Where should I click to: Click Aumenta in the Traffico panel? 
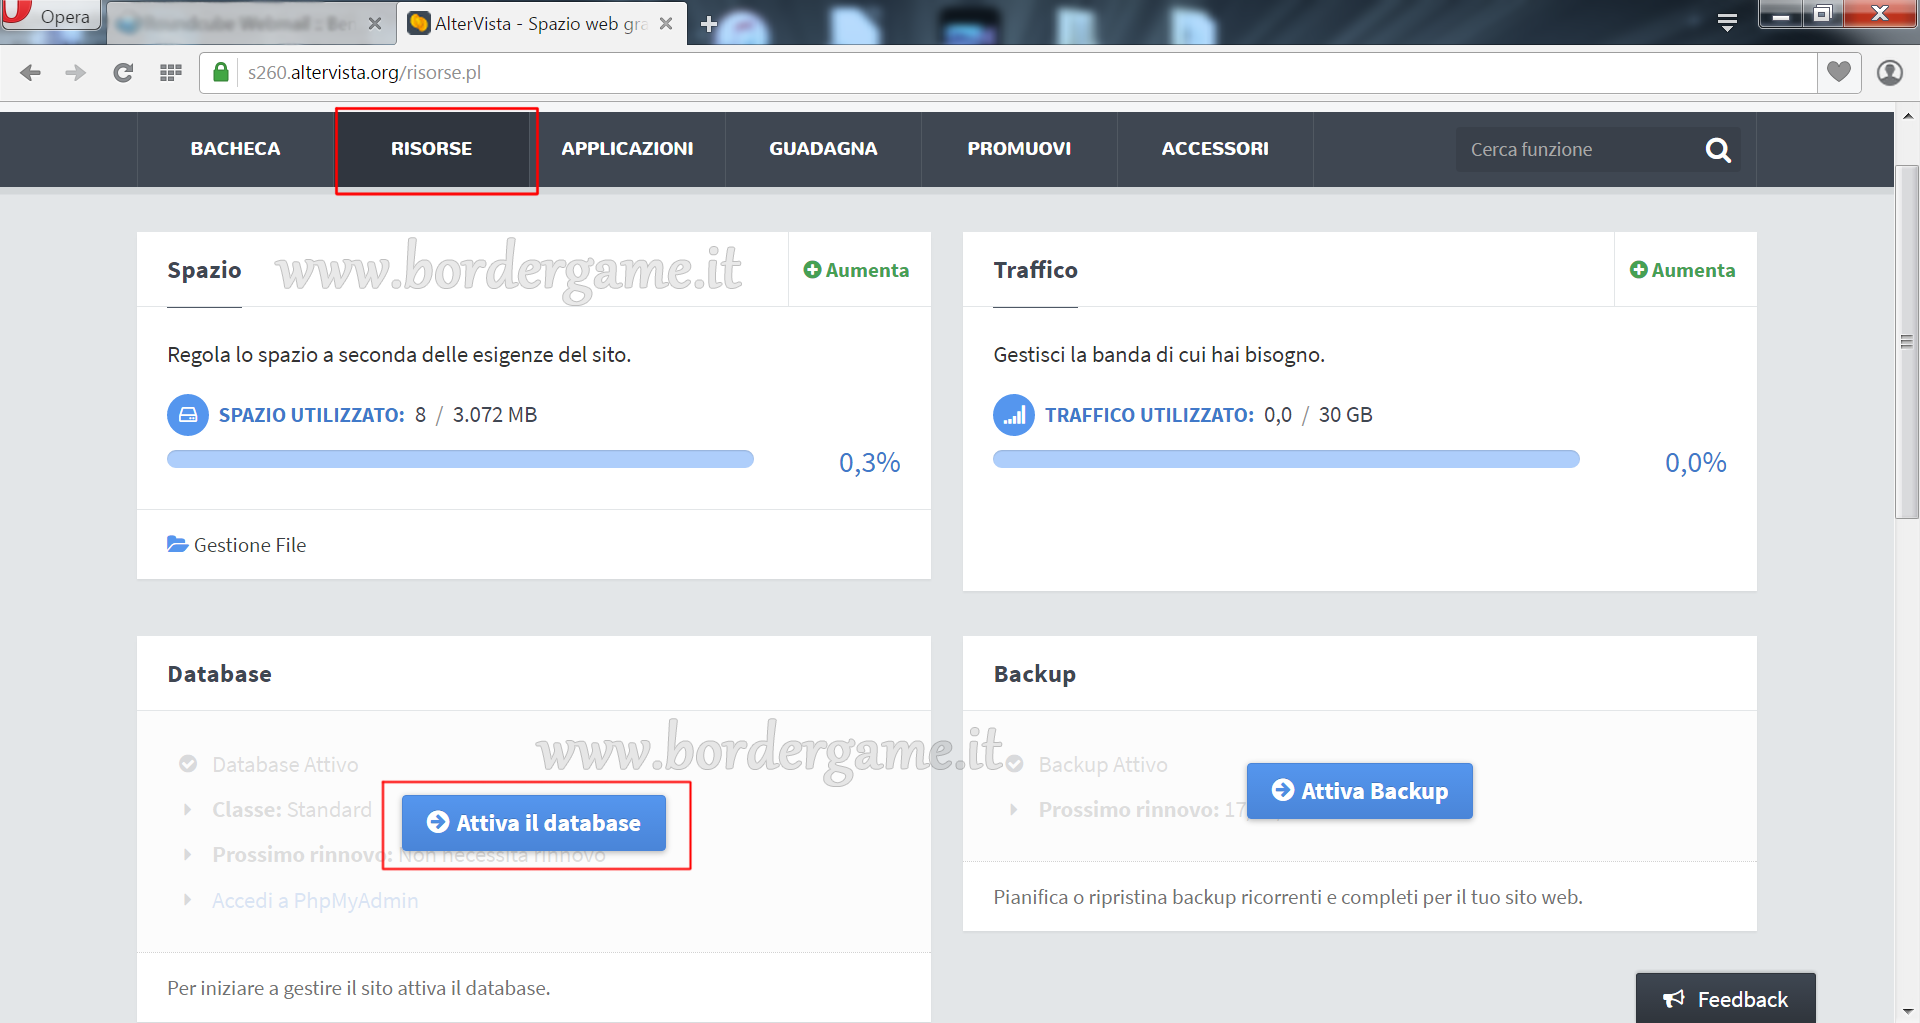pos(1683,270)
